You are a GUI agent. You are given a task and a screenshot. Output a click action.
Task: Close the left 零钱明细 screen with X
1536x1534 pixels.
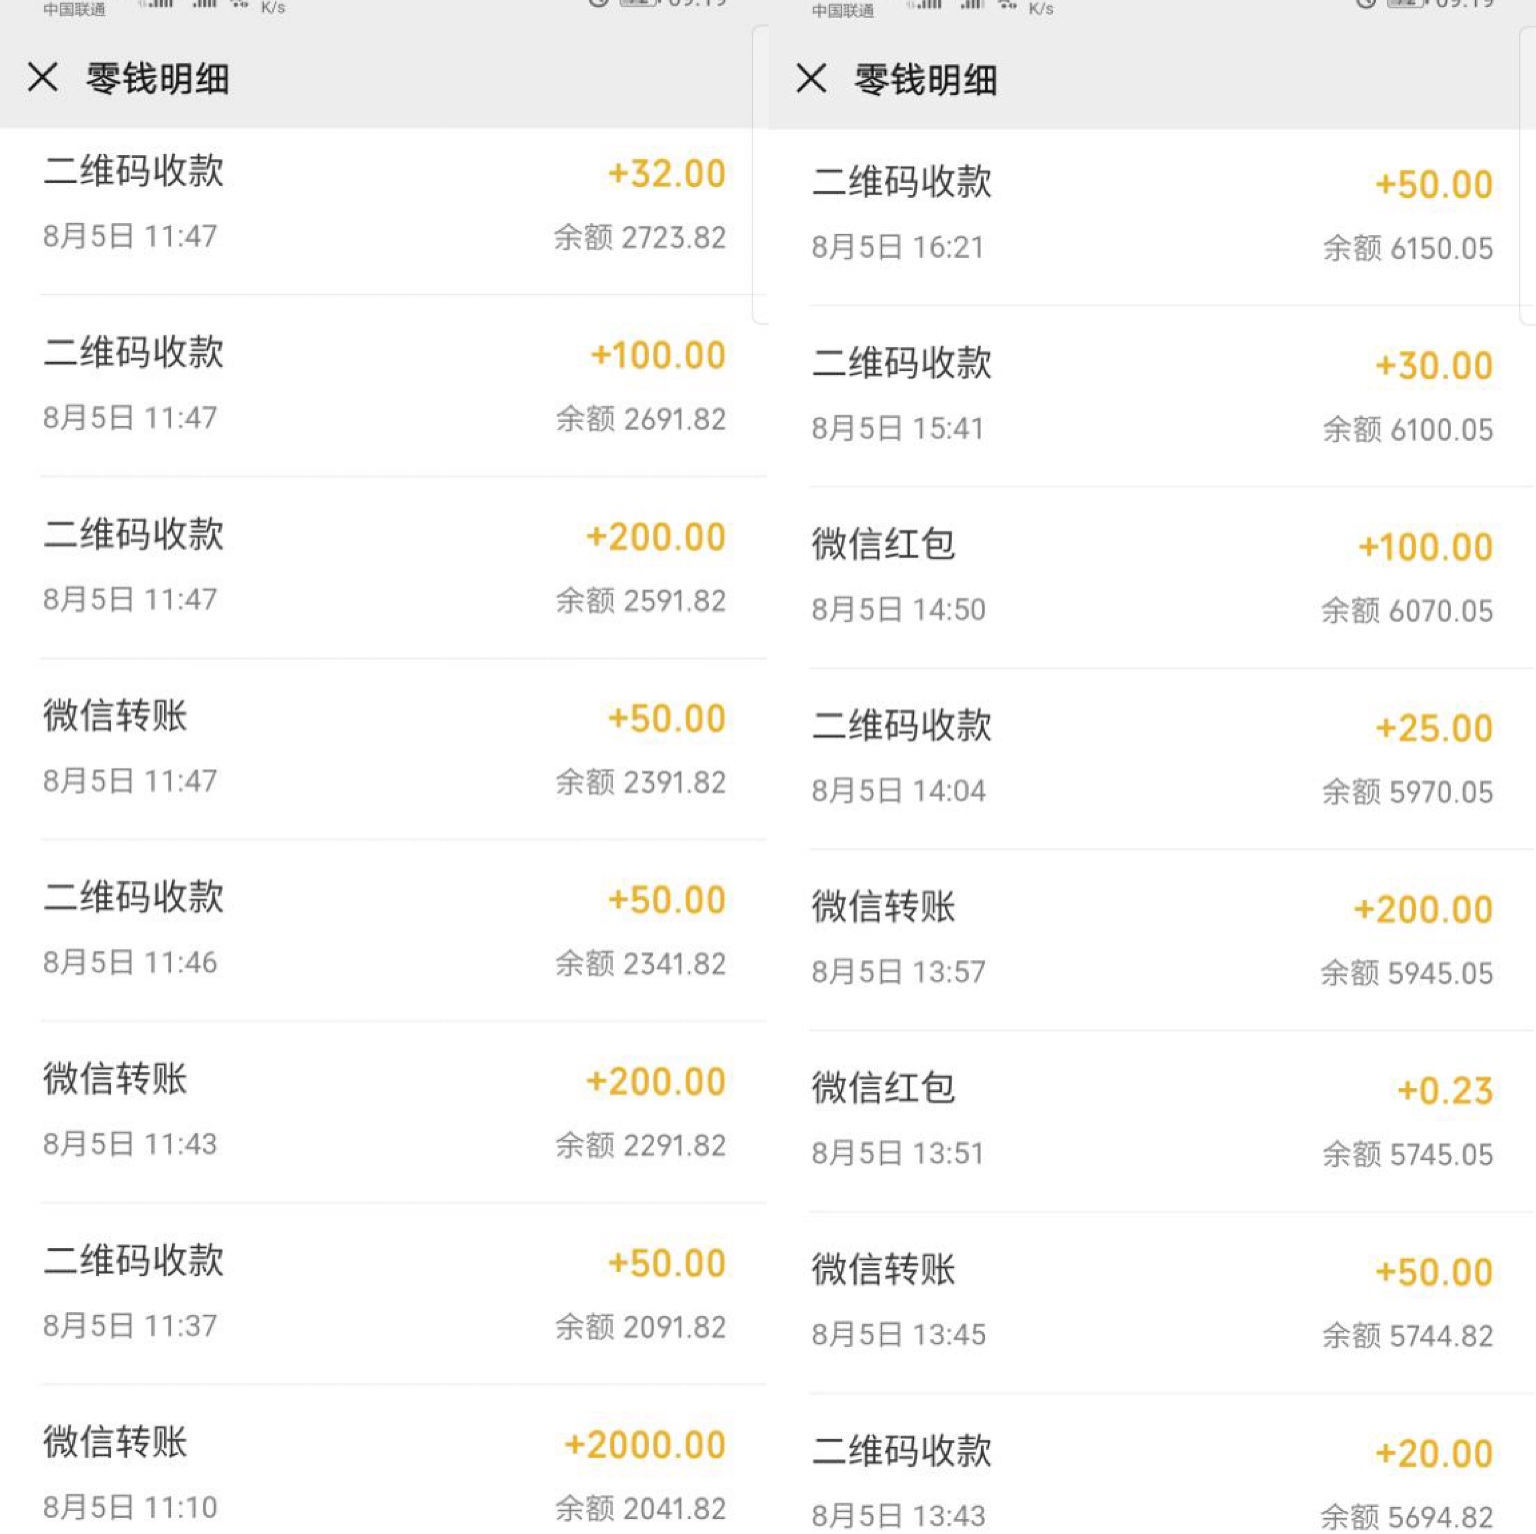point(43,77)
